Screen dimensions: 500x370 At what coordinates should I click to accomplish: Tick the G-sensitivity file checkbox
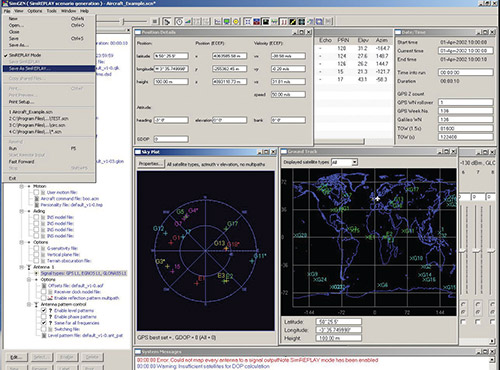[x=36, y=249]
